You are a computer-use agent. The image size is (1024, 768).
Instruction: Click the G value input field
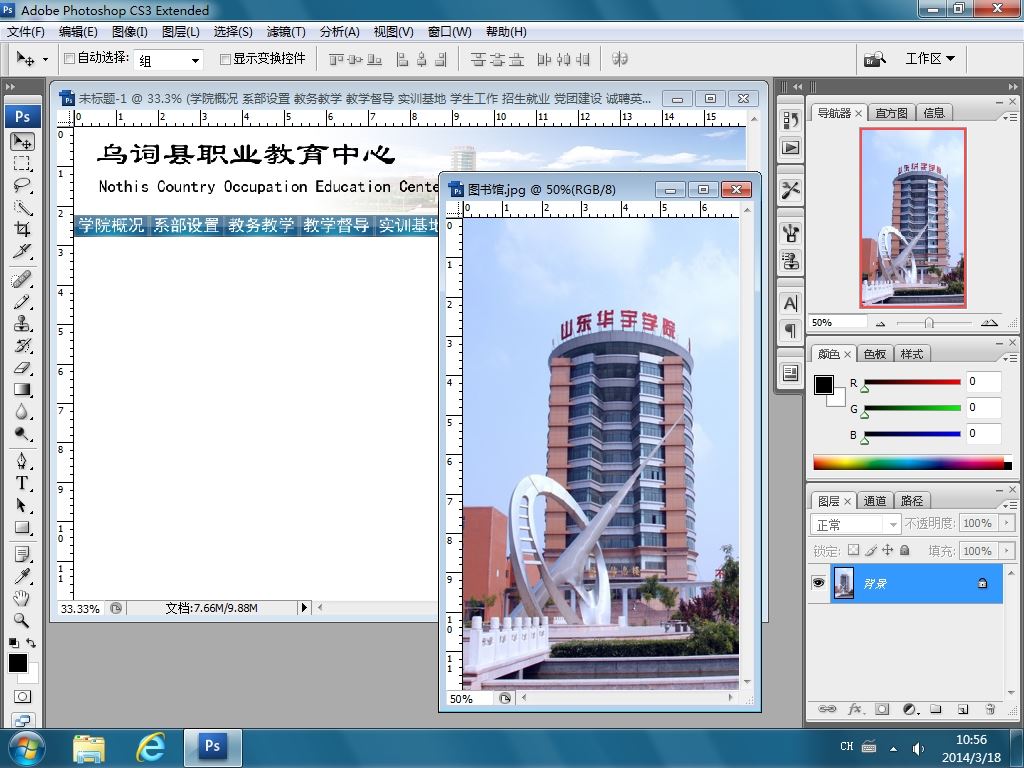coord(984,408)
